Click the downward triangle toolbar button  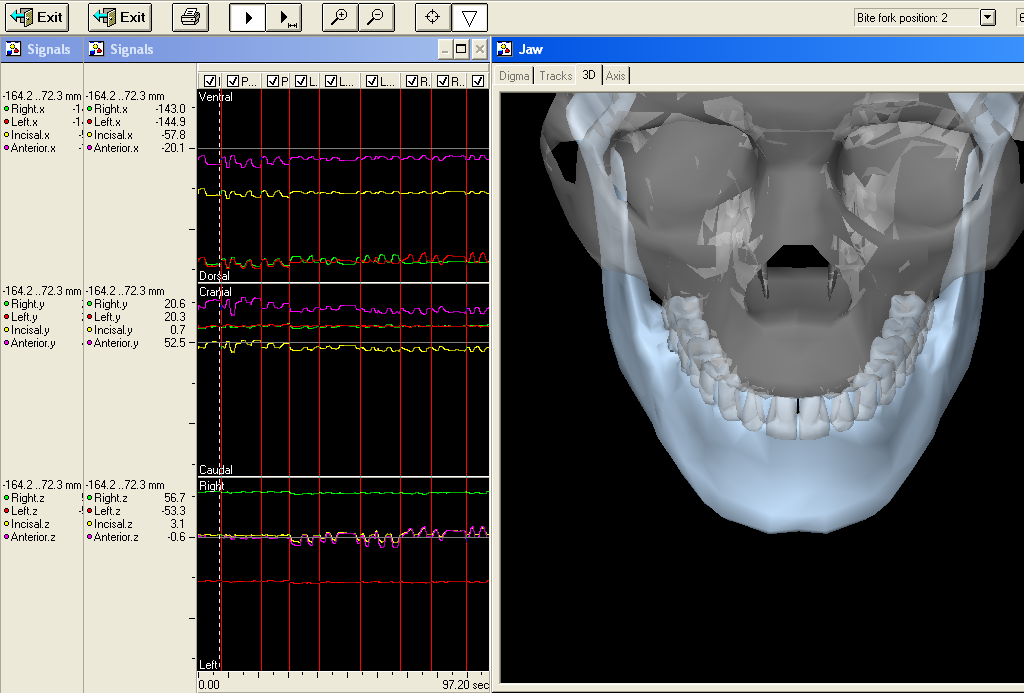[468, 17]
